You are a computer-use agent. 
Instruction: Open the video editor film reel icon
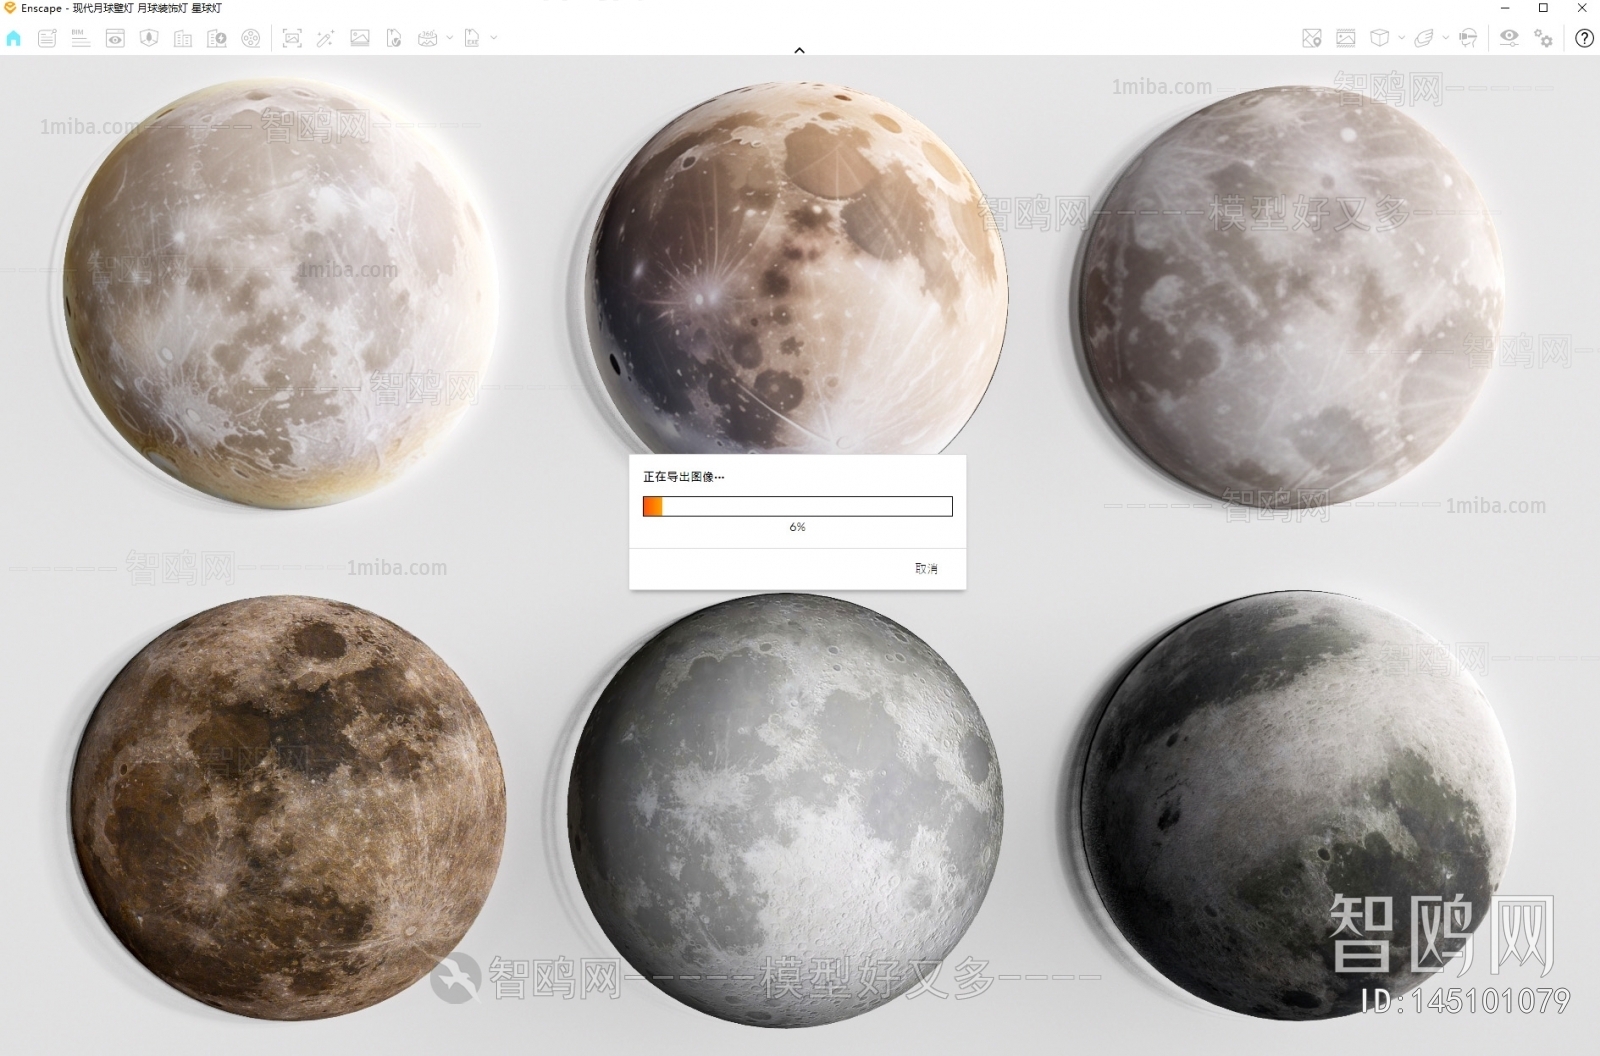tap(251, 38)
